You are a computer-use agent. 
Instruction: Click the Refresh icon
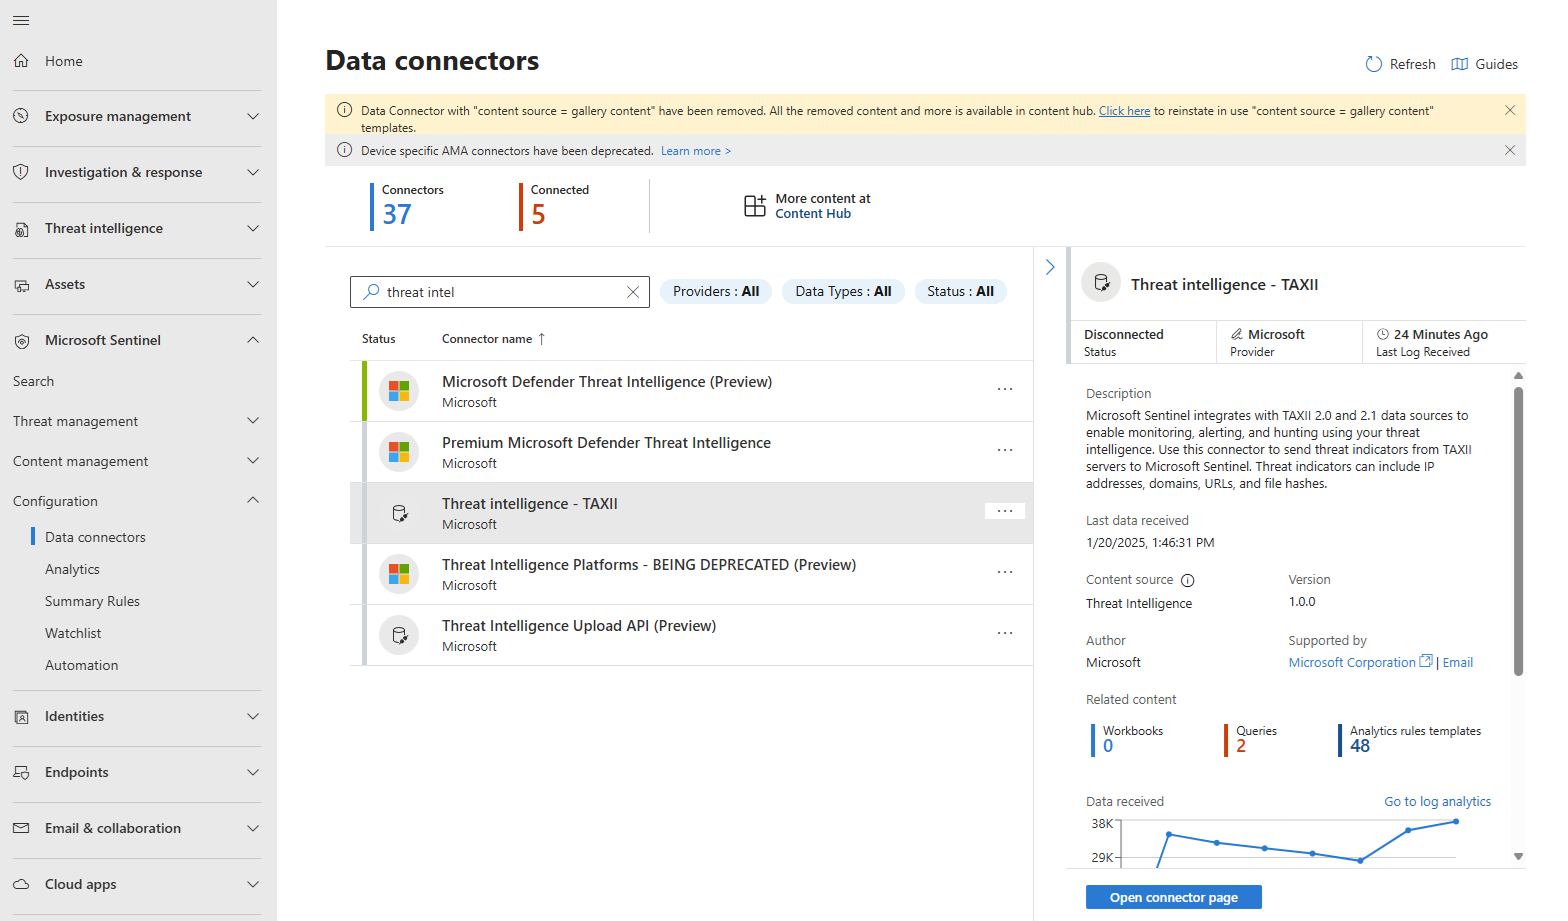coord(1374,64)
